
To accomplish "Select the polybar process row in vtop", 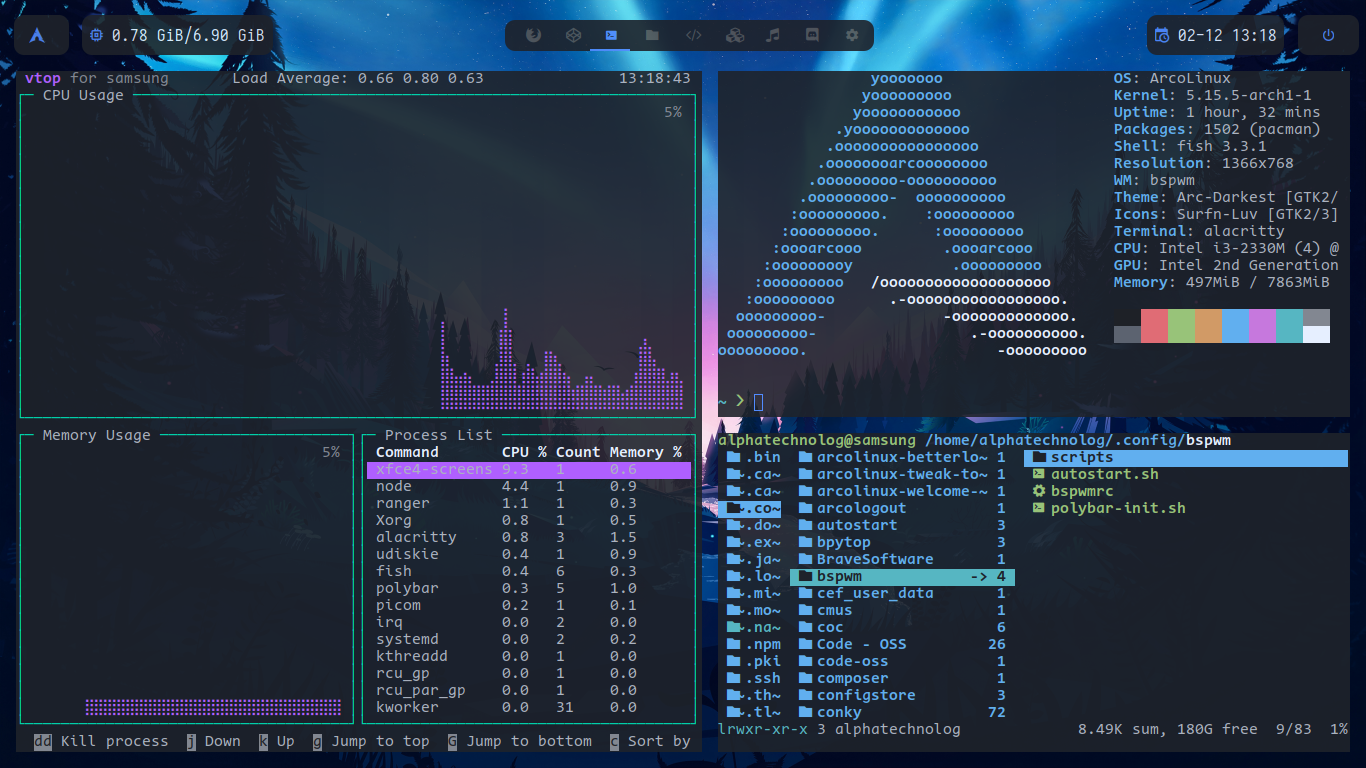I will point(529,588).
